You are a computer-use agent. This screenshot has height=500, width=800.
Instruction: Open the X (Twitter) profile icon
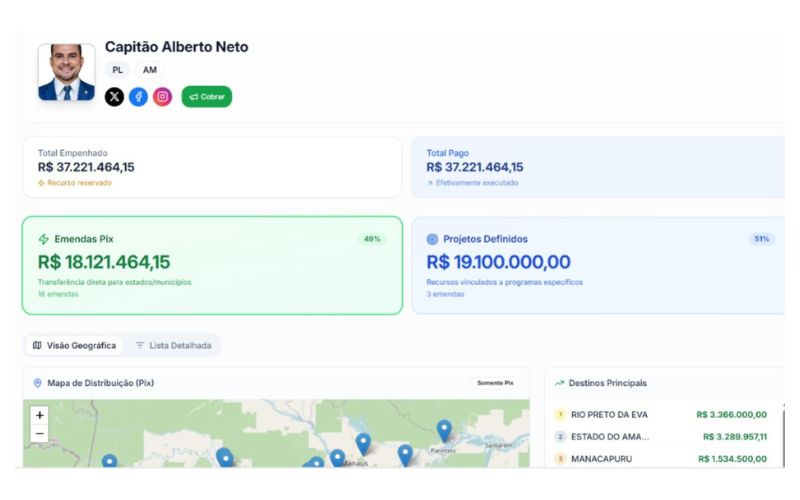pos(114,96)
